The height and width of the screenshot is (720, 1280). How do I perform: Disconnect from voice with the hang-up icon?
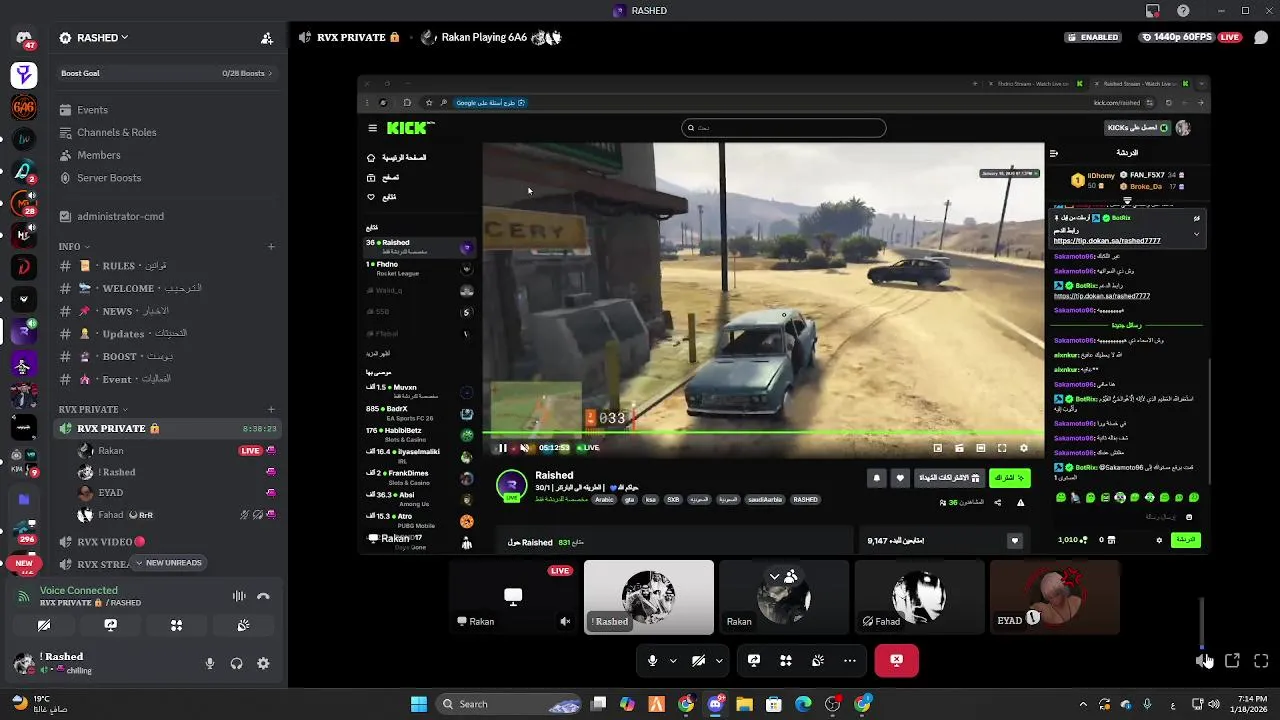(x=263, y=596)
